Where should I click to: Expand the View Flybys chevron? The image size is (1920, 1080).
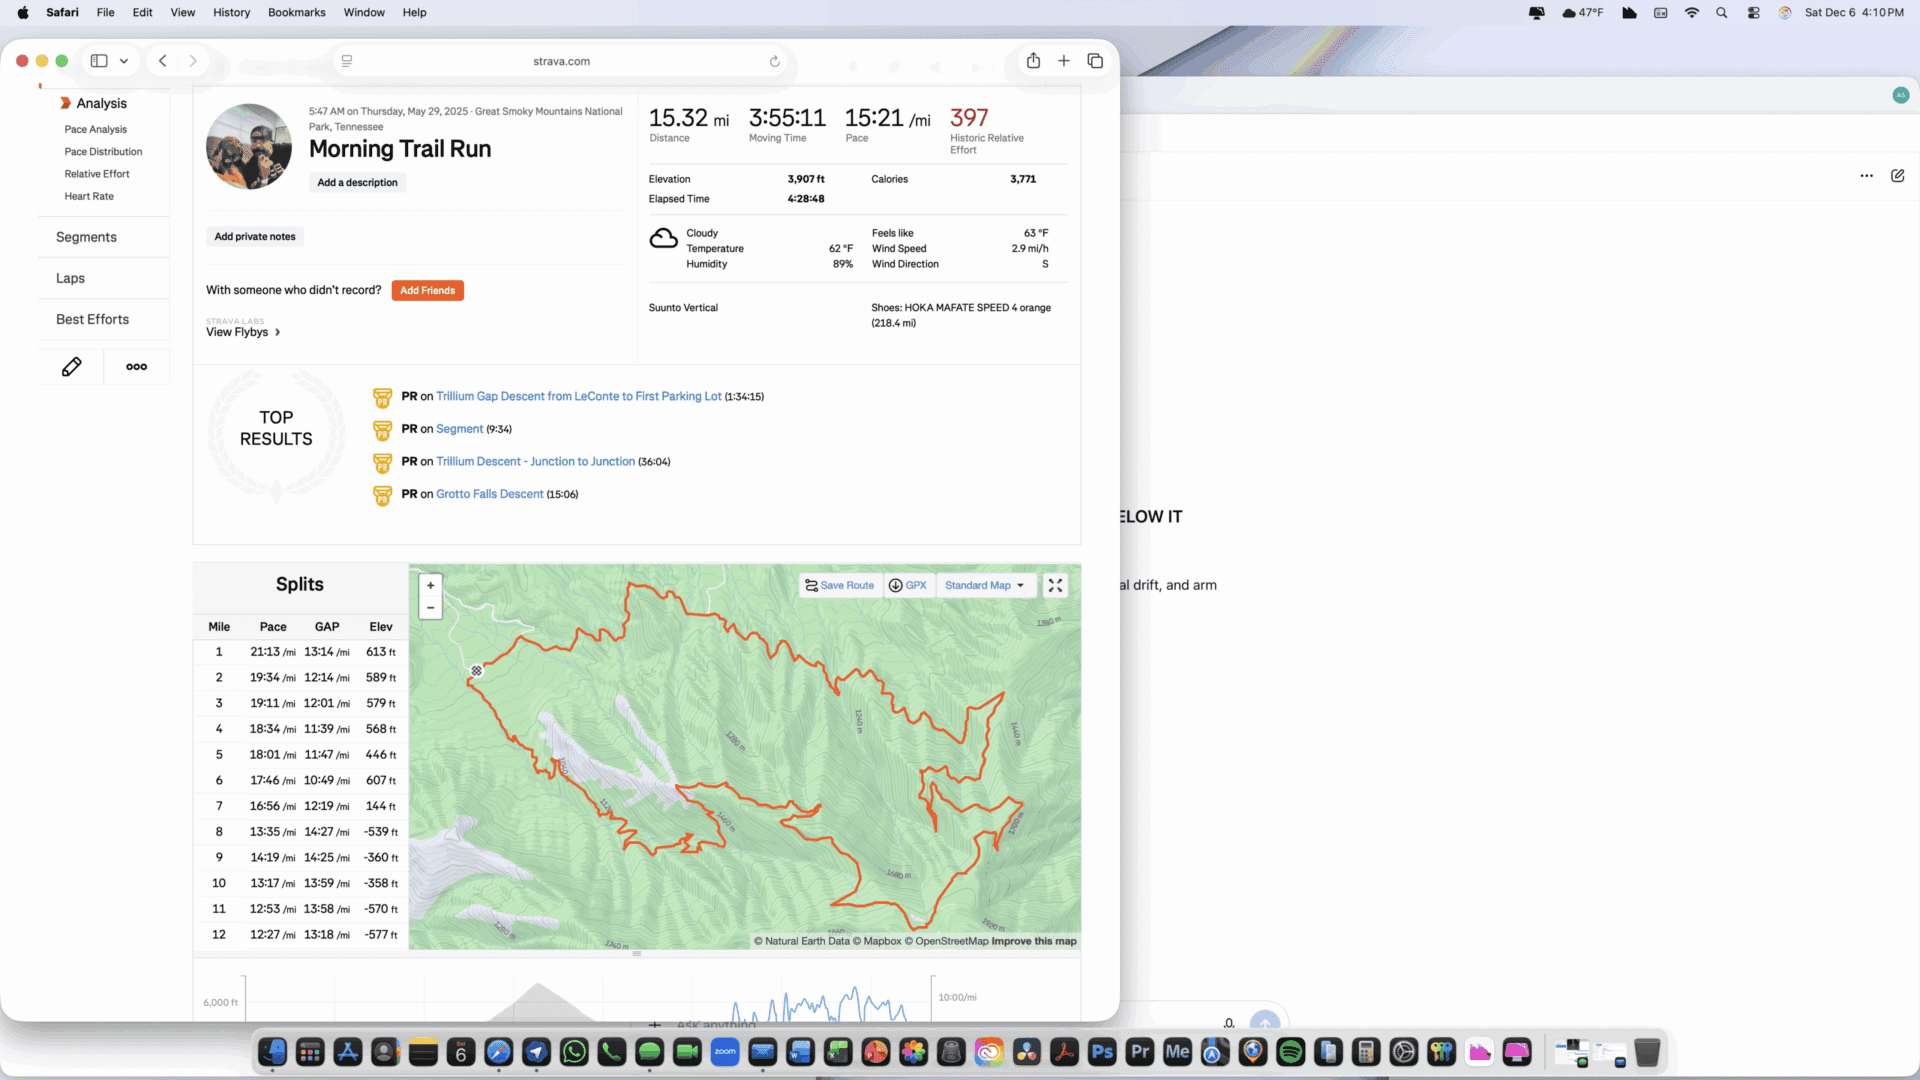[x=277, y=333]
